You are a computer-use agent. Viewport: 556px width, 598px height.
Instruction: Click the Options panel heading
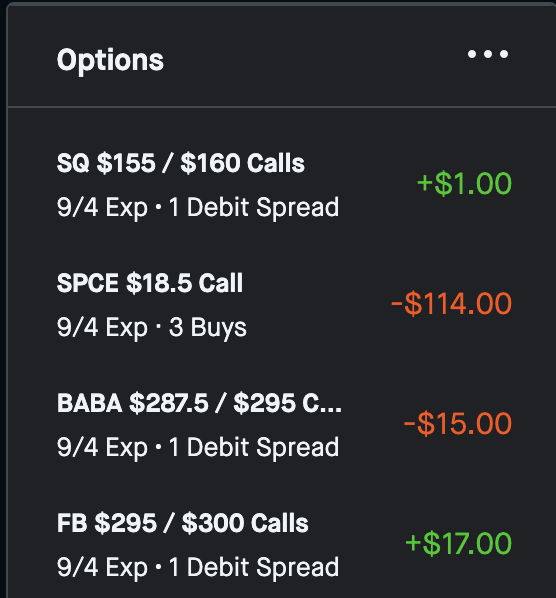point(110,61)
